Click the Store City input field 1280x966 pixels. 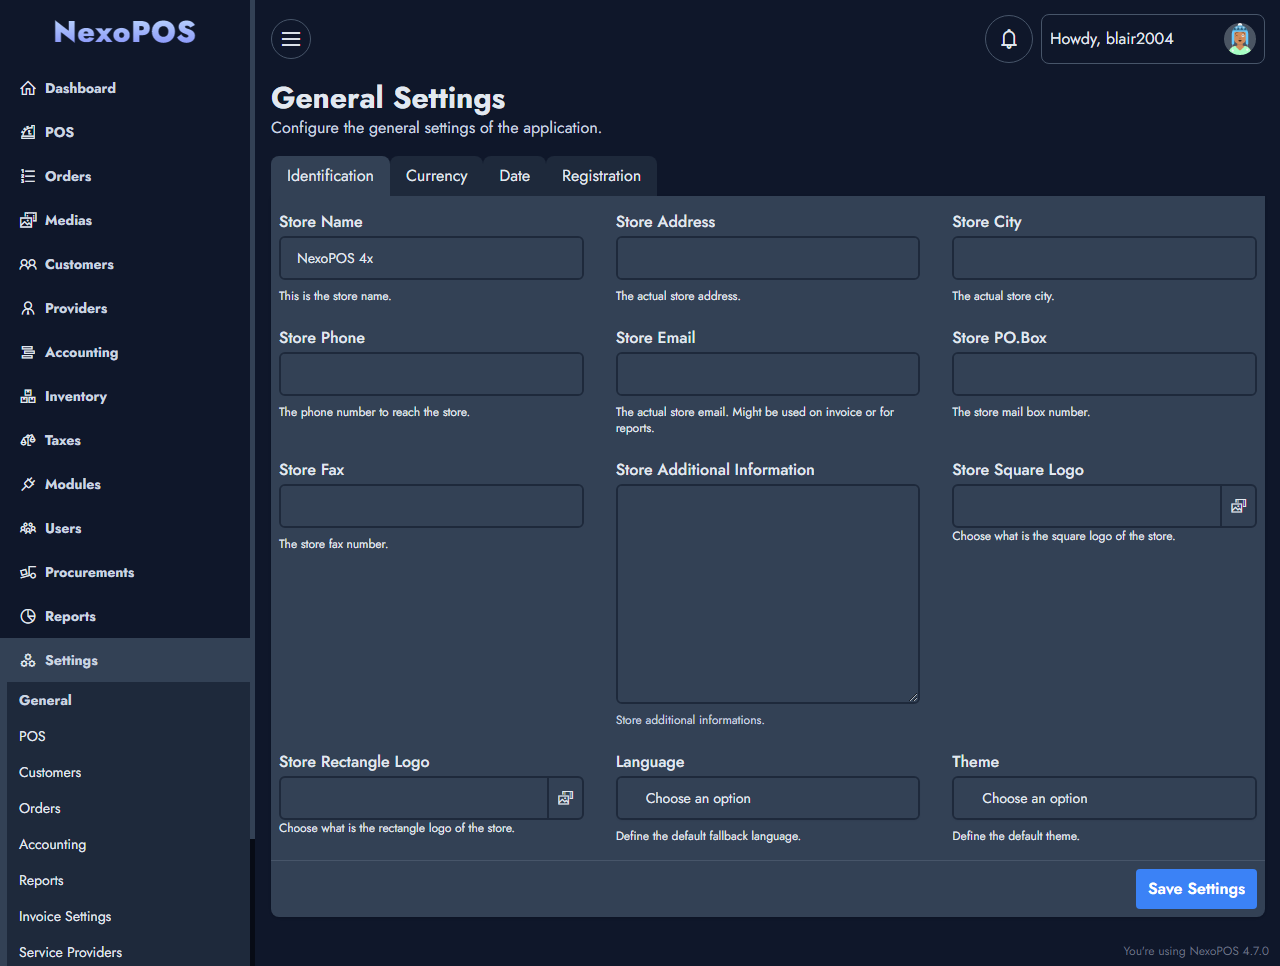pyautogui.click(x=1104, y=258)
